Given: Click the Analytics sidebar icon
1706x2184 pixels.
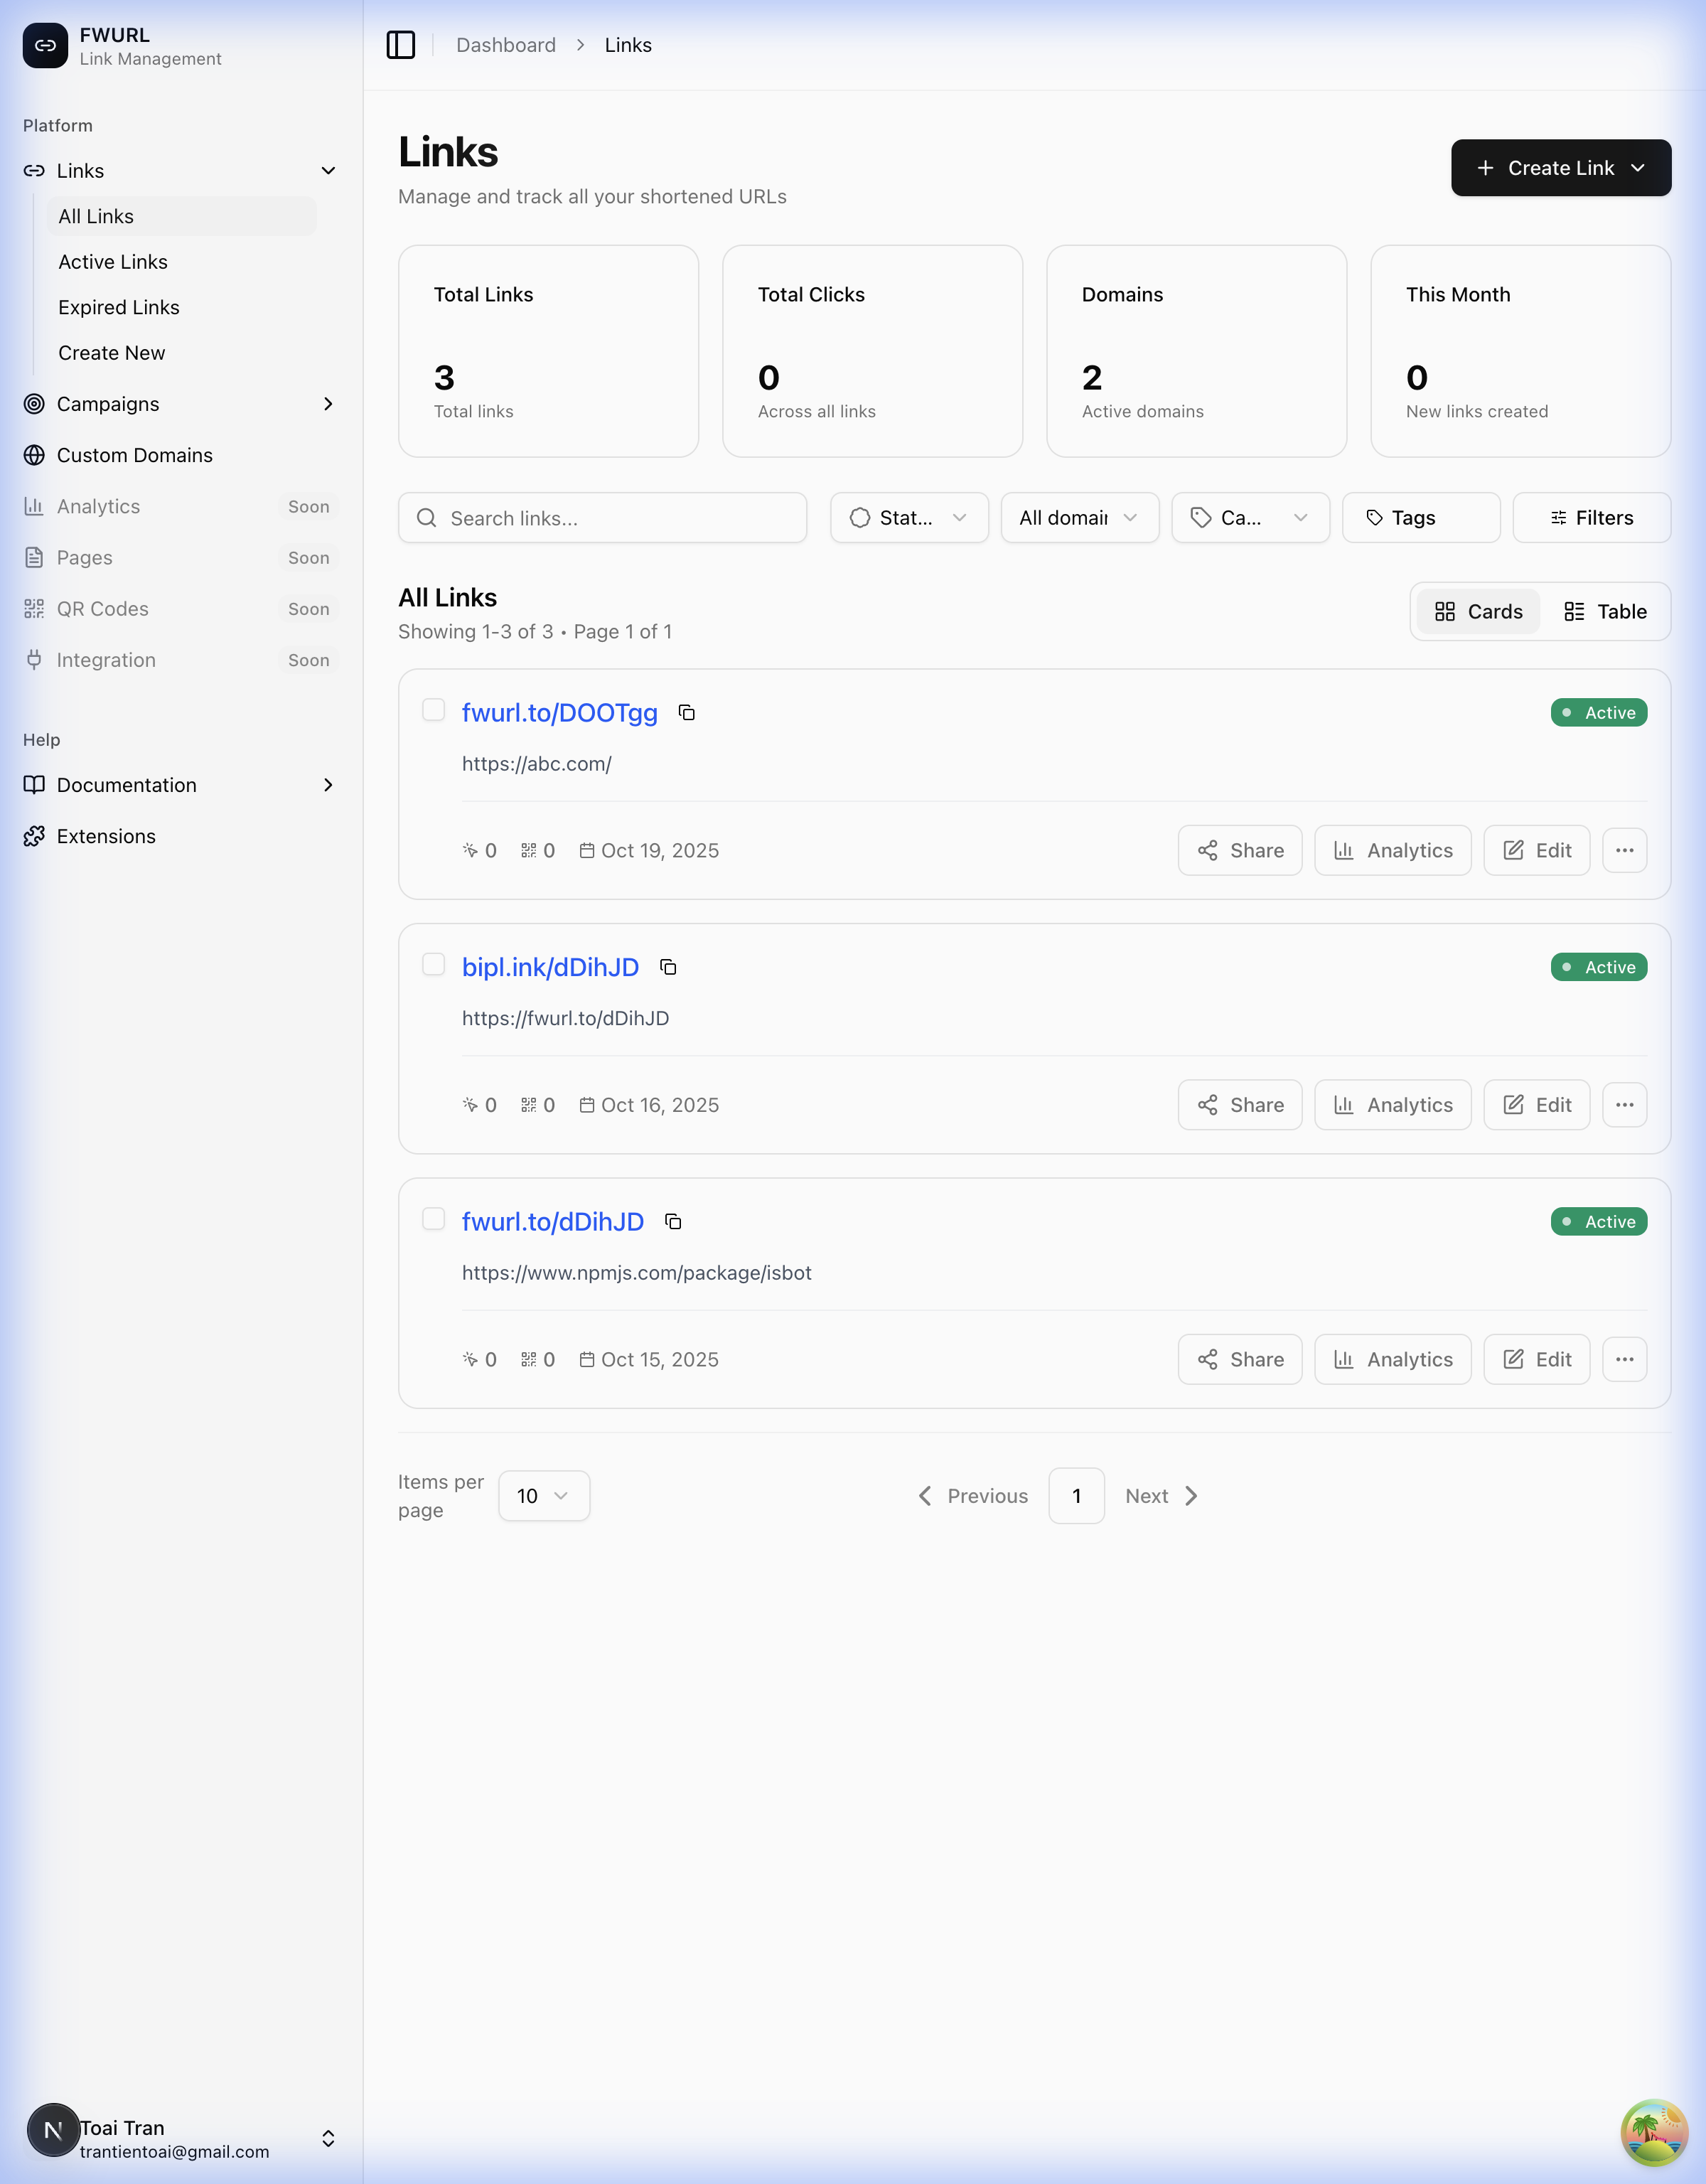Looking at the screenshot, I should point(33,506).
